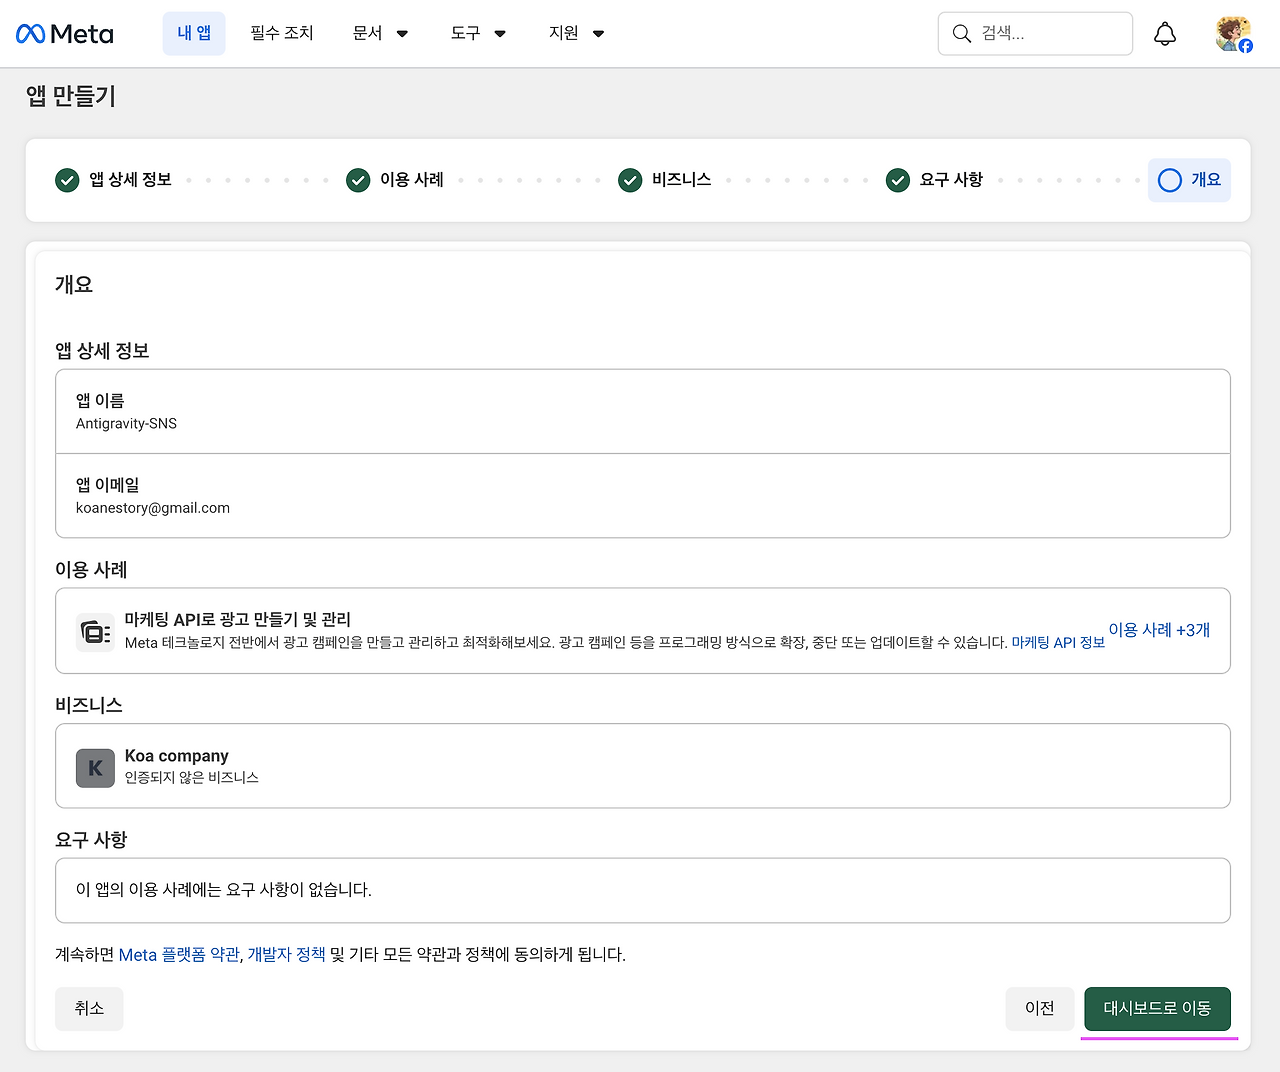This screenshot has height=1072, width=1280.
Task: Click the 요구 사항이 없습니다 message
Action: pyautogui.click(x=224, y=890)
